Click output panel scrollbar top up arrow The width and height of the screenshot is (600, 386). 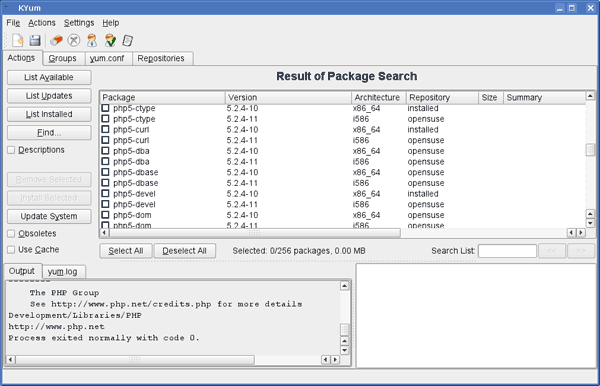(x=344, y=286)
